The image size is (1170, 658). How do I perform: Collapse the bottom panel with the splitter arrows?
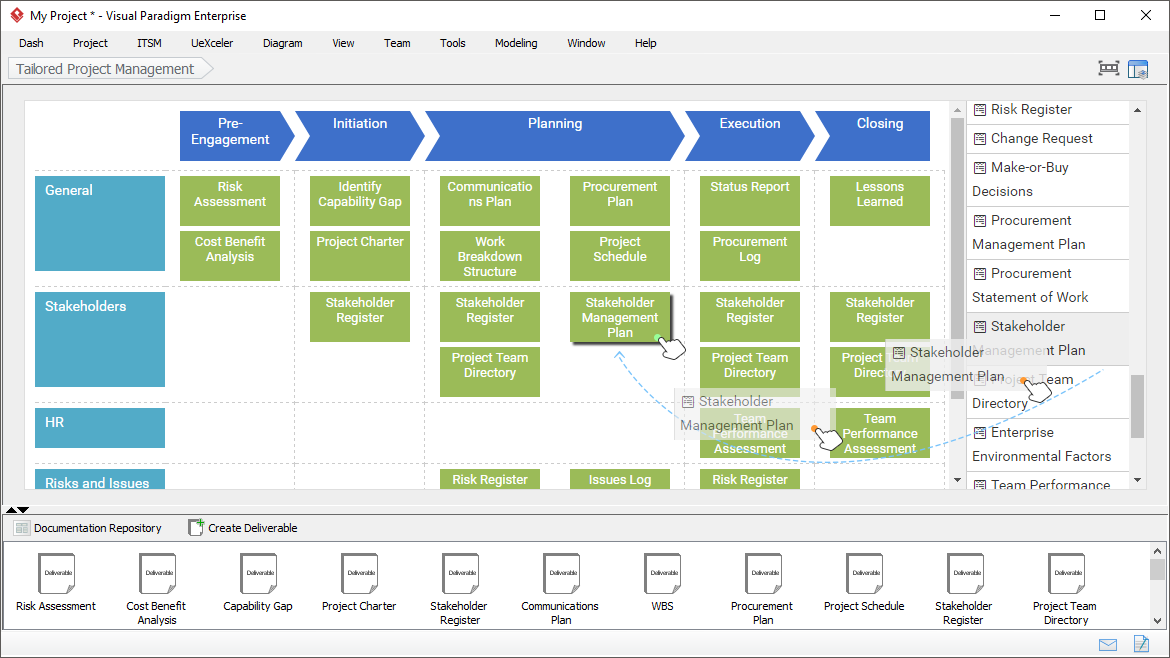23,510
